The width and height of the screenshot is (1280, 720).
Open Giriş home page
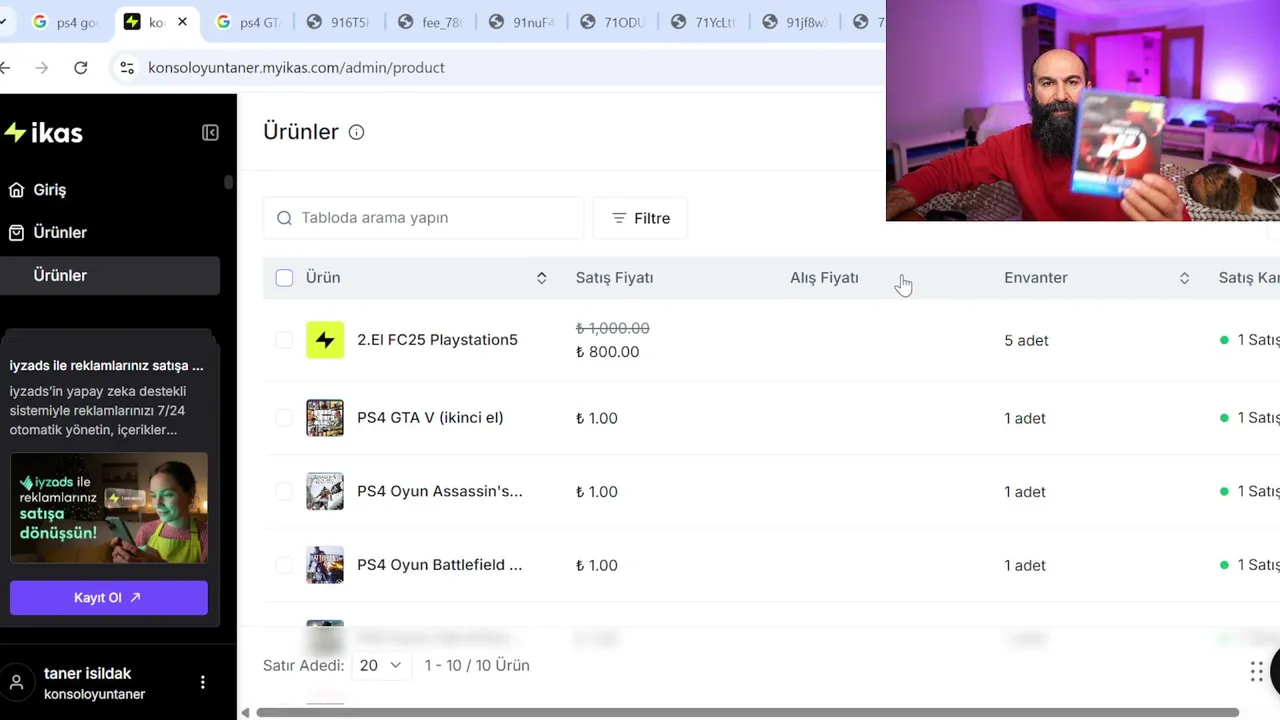tap(50, 190)
